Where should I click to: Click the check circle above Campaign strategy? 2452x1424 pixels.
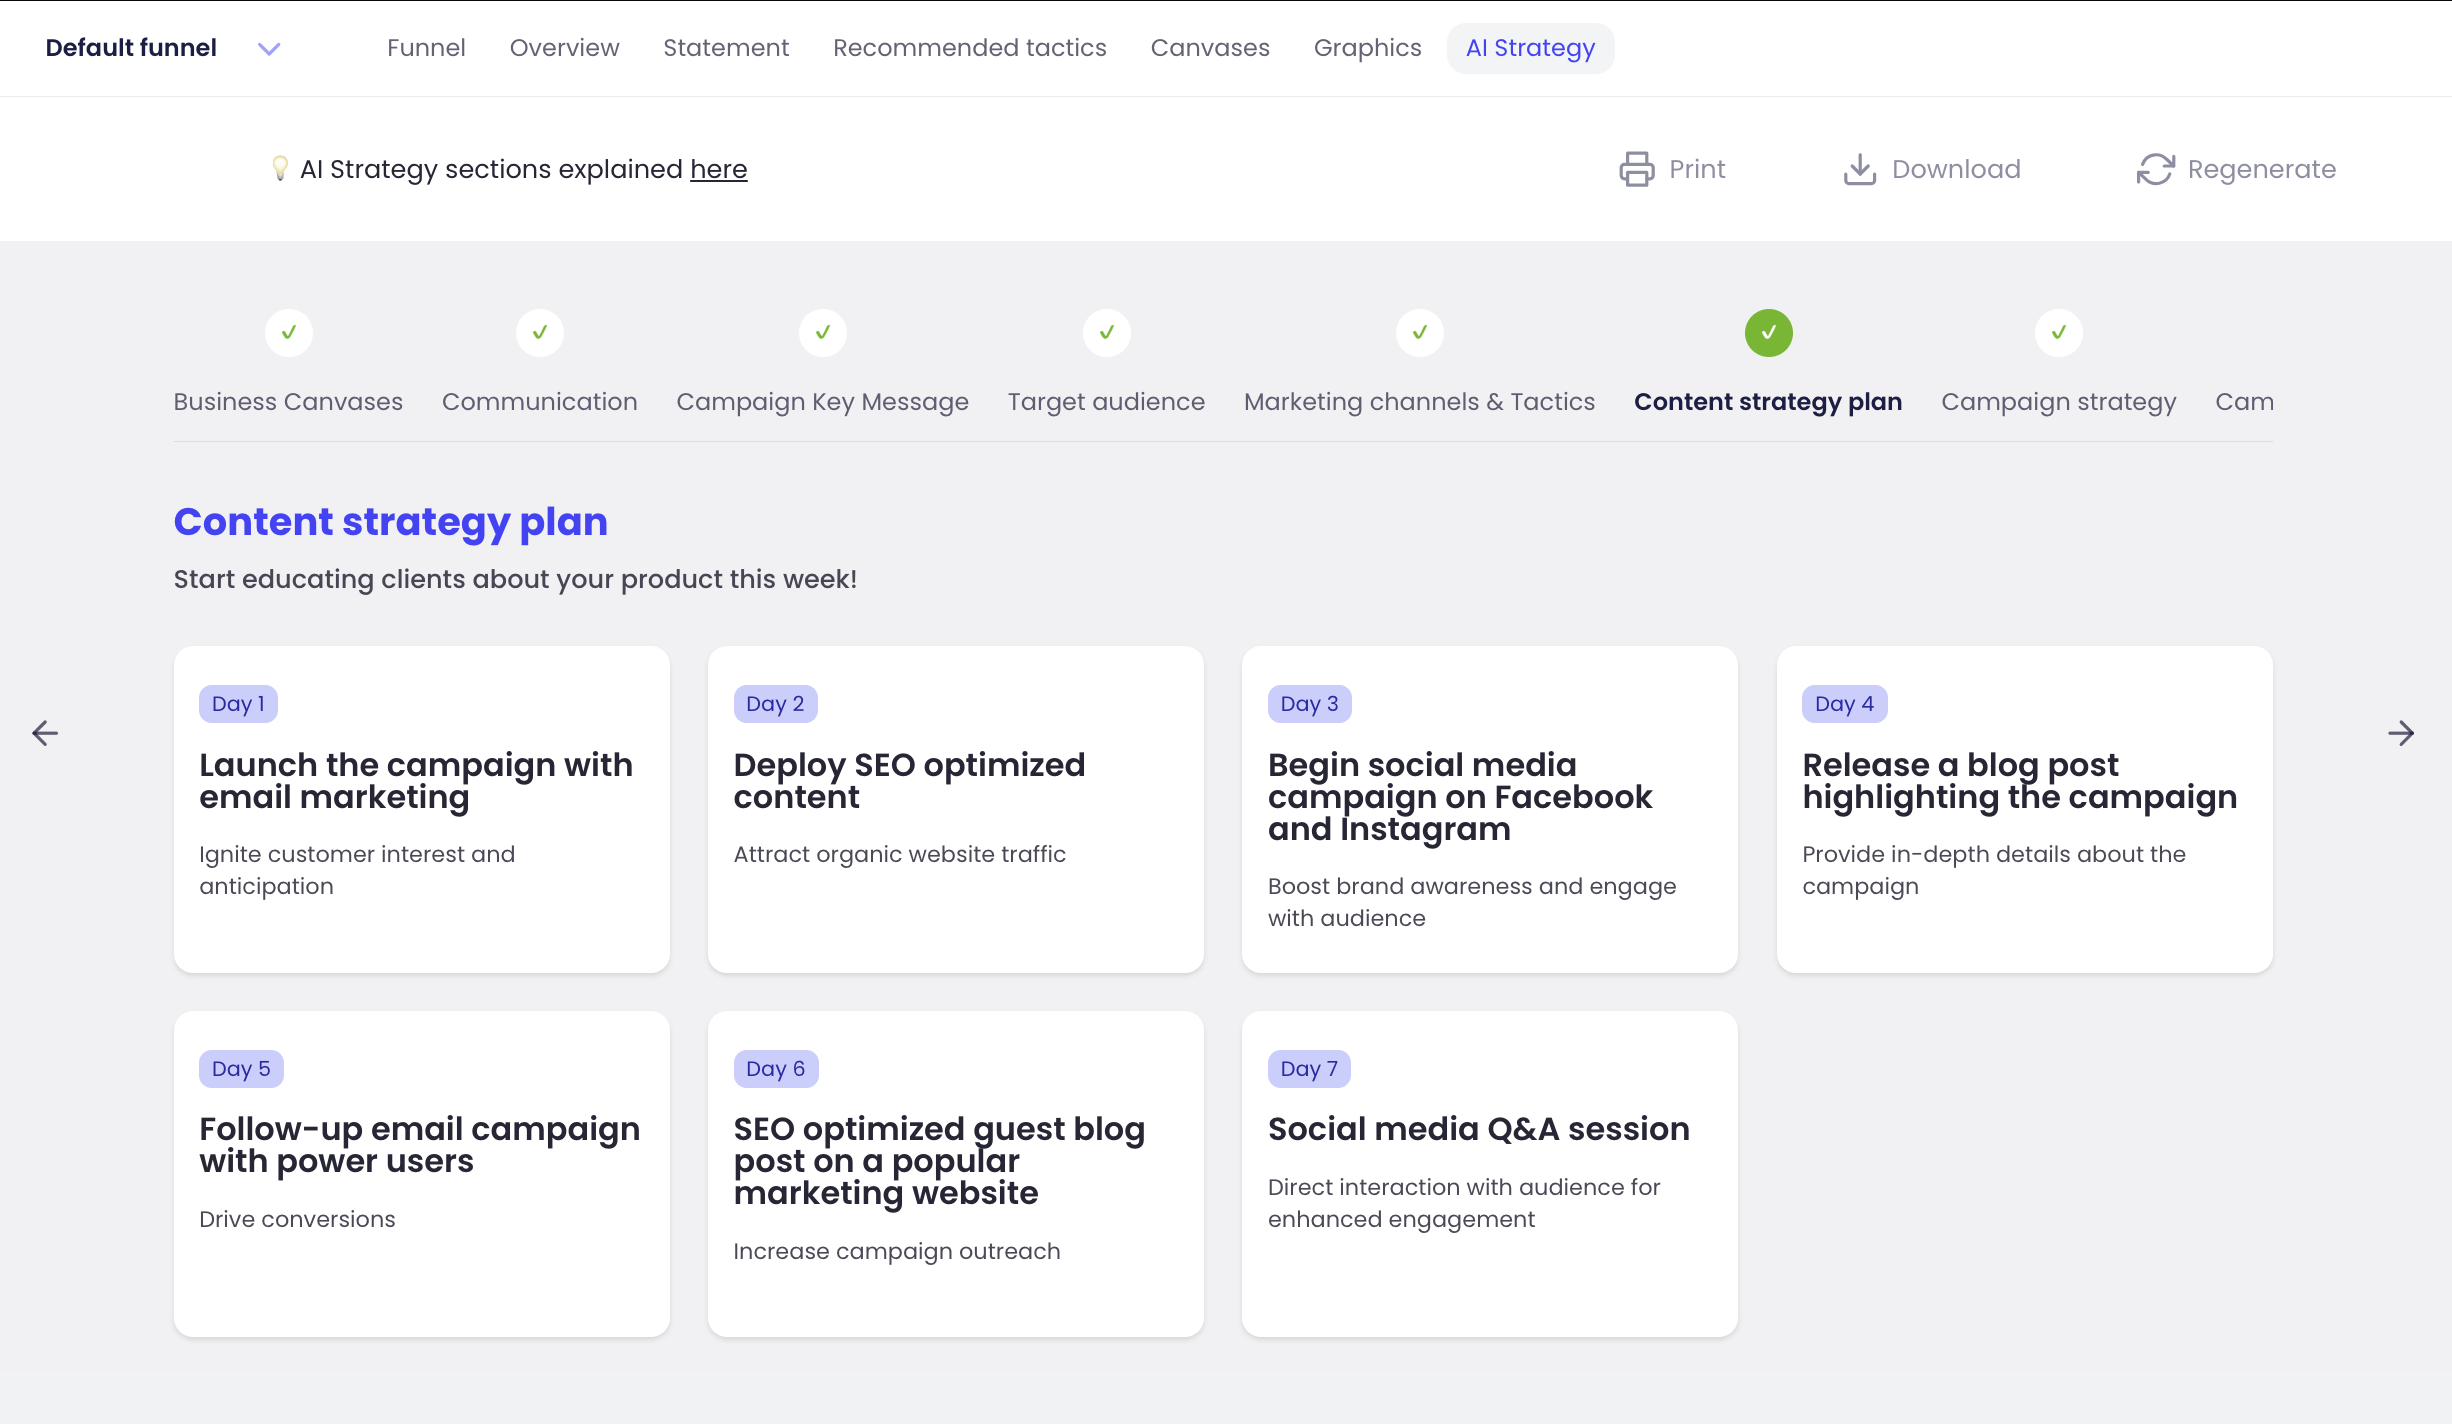2058,333
